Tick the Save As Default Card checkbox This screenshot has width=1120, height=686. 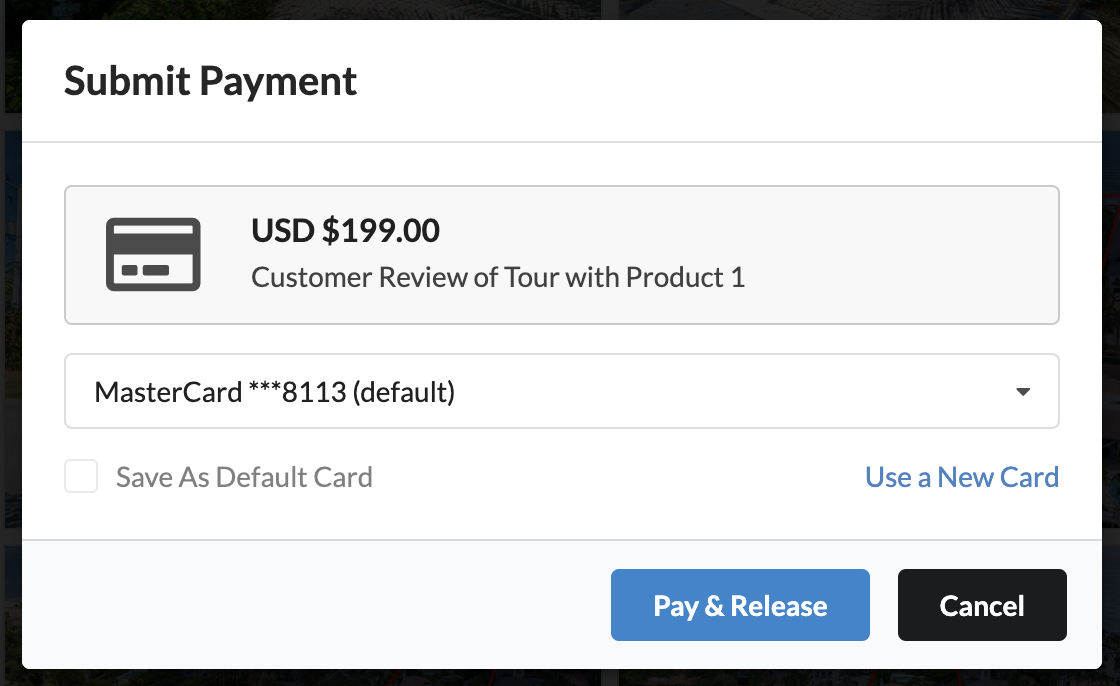coord(81,477)
